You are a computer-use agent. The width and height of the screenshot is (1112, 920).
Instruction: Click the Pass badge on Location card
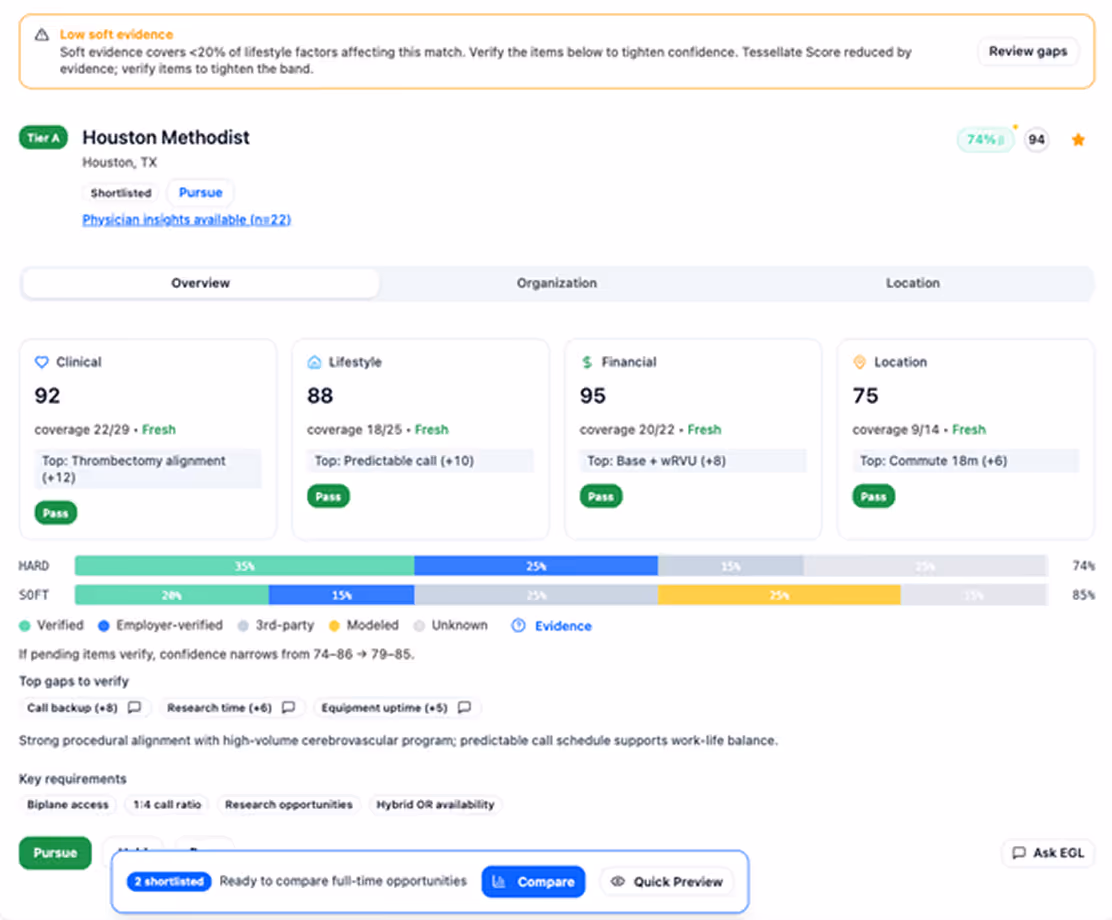(874, 497)
